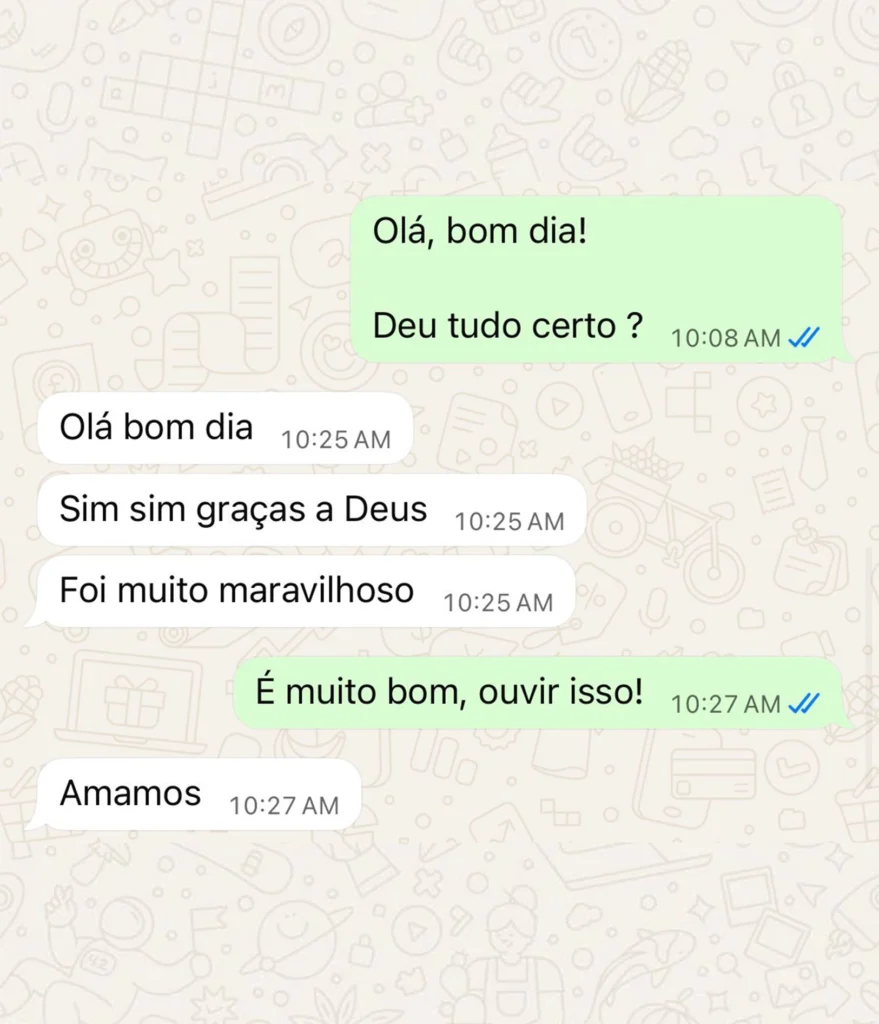Click the blue double-check beside 10:08 AM
Image resolution: width=879 pixels, height=1024 pixels.
click(x=804, y=338)
